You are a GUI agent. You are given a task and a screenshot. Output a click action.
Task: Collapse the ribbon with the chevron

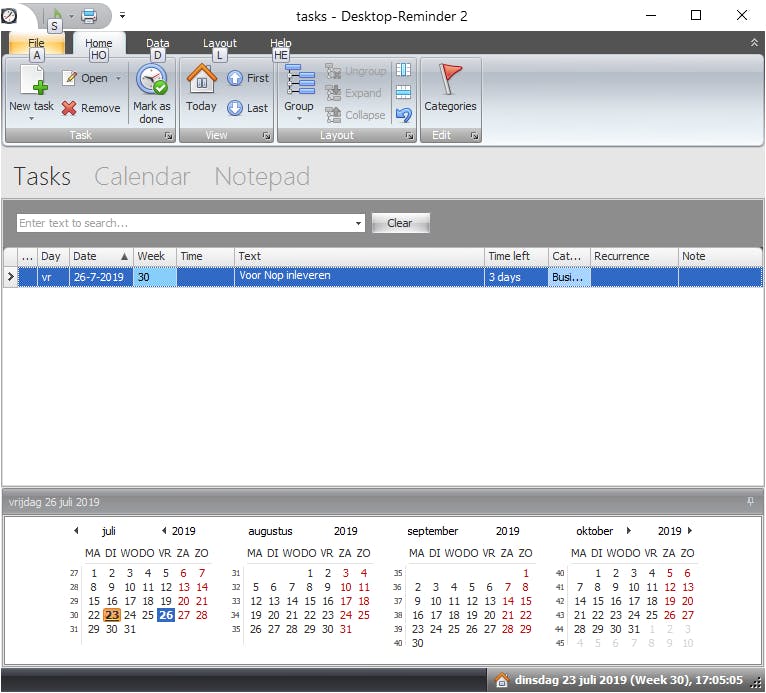coord(753,43)
